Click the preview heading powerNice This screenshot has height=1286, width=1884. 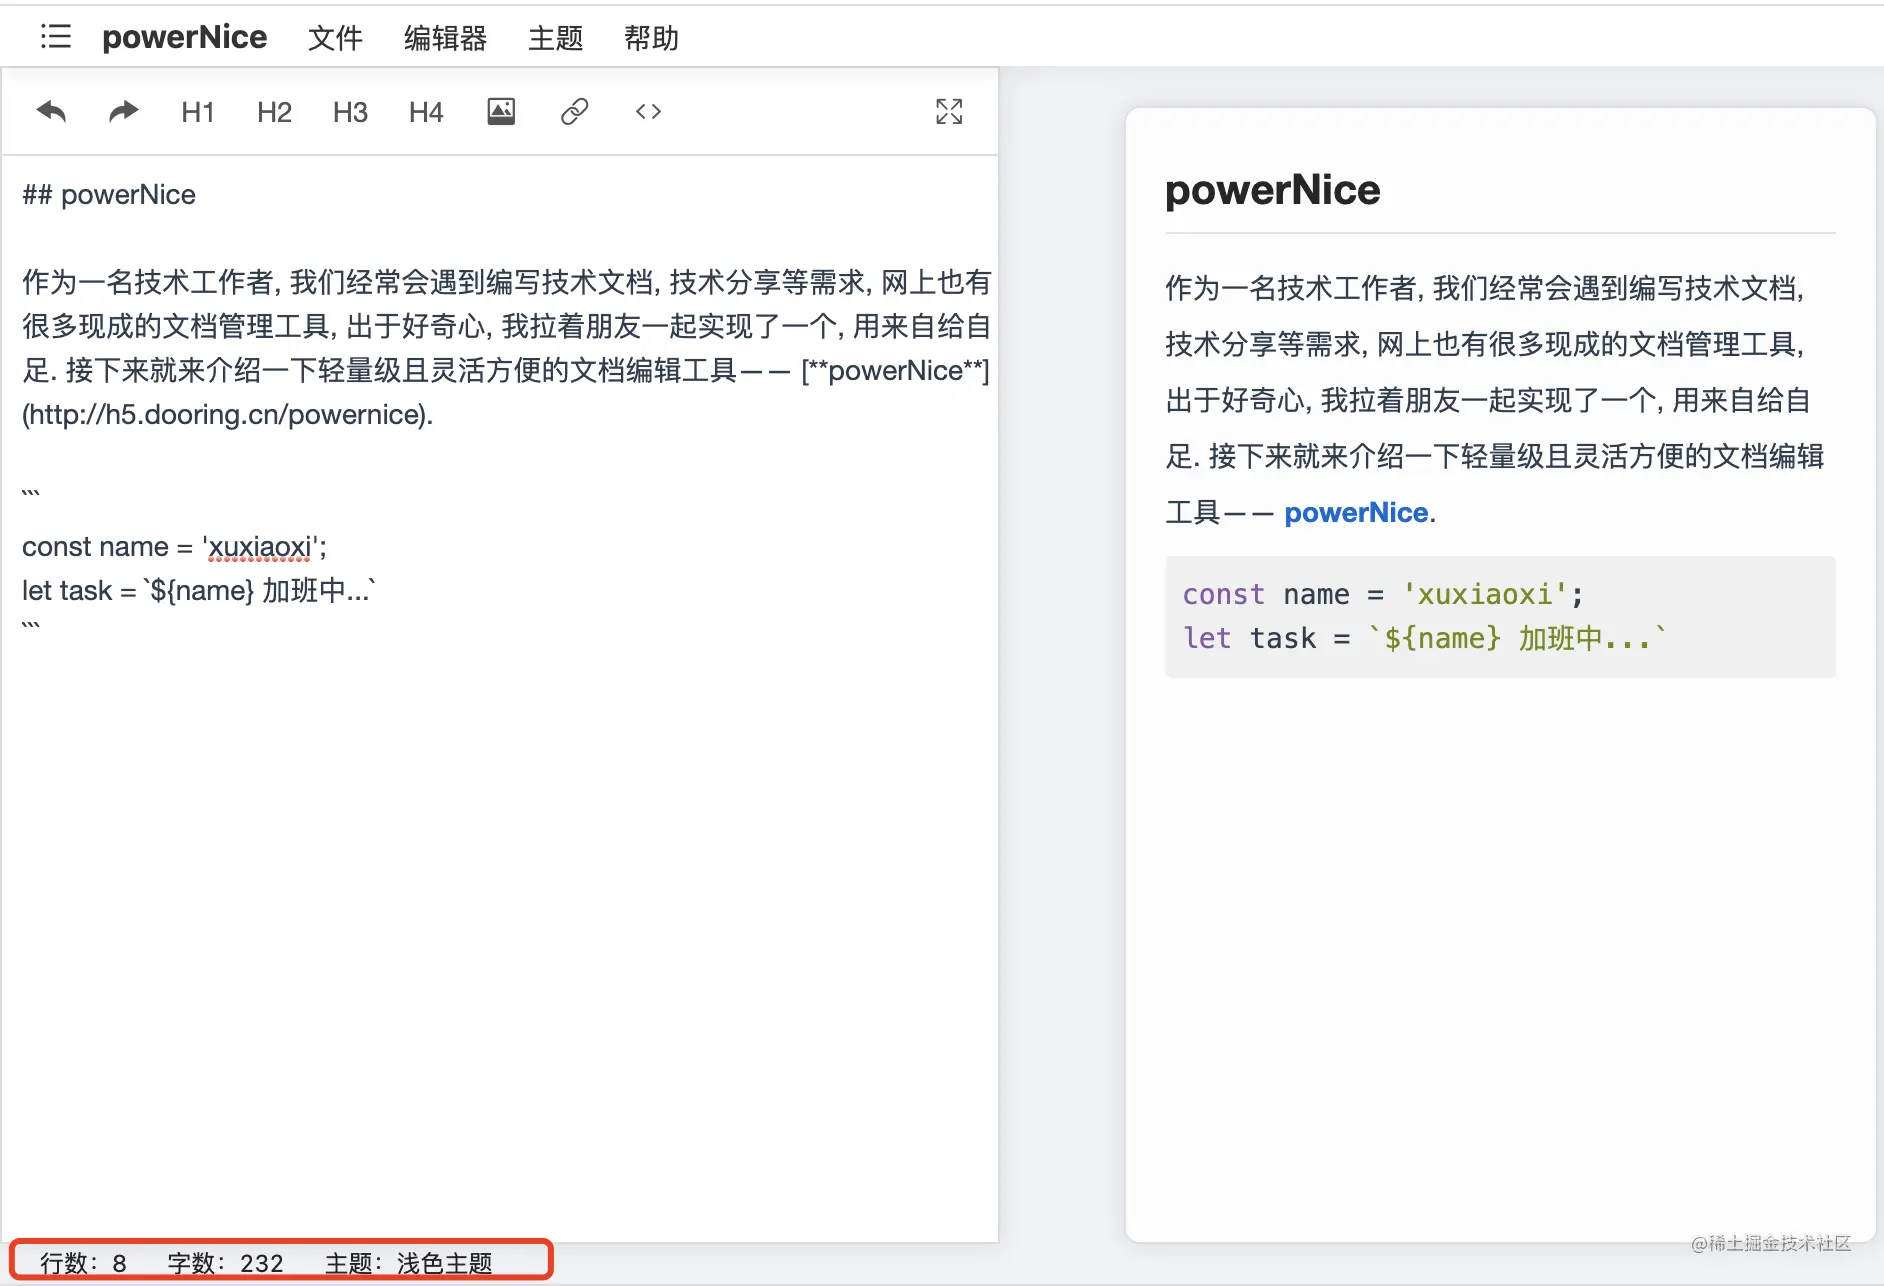(x=1272, y=190)
